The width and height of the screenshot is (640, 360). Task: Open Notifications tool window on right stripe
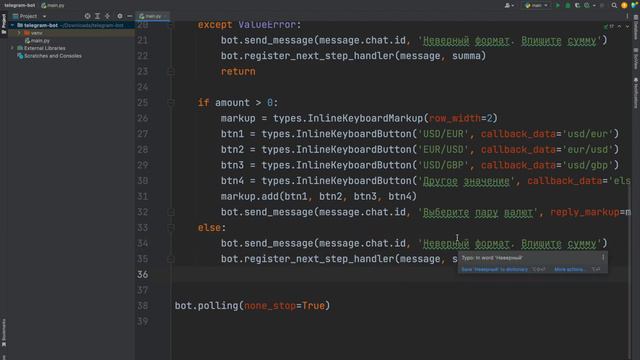click(x=636, y=93)
